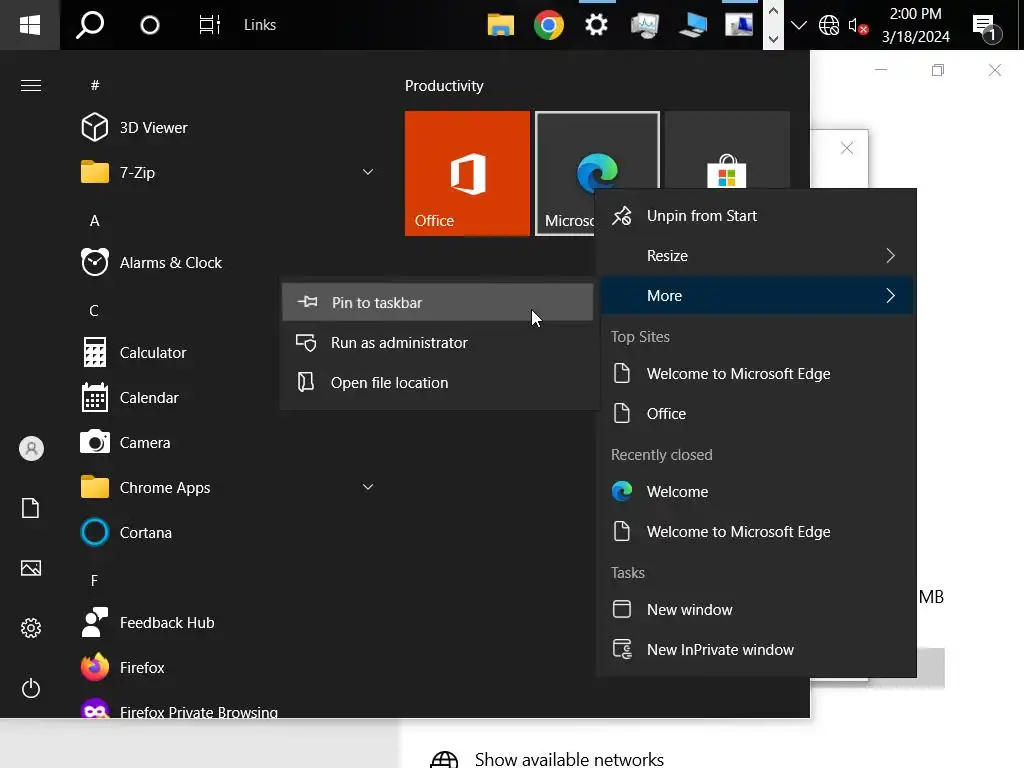Open File Explorer from the taskbar

click(x=501, y=25)
